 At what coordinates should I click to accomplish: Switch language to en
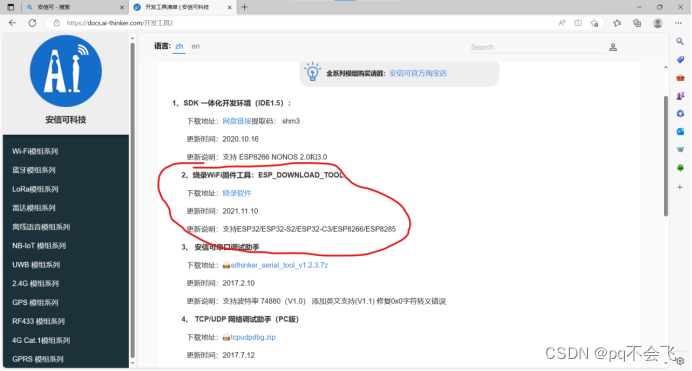point(196,46)
